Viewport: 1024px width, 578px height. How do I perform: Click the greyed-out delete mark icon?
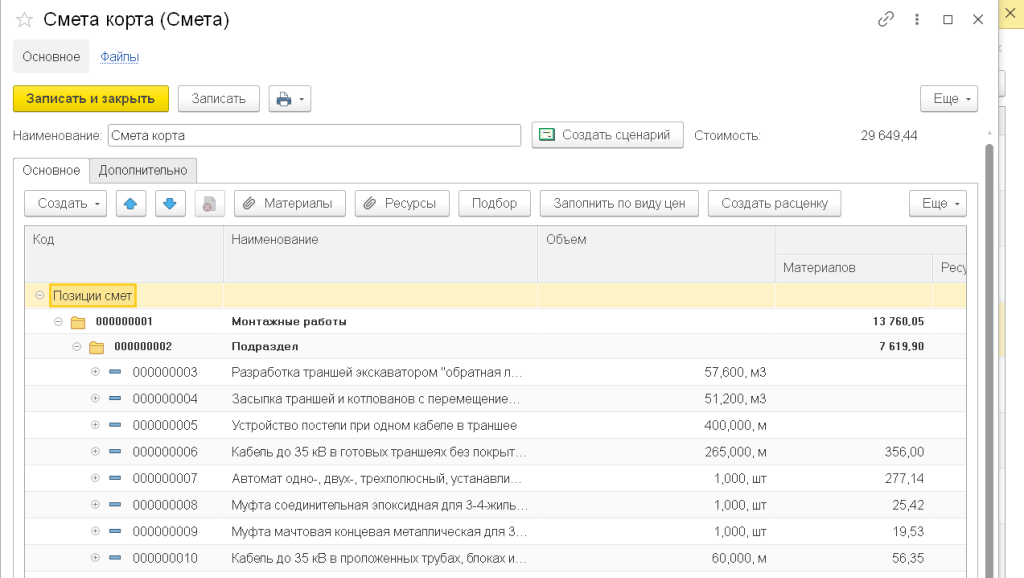[x=209, y=203]
